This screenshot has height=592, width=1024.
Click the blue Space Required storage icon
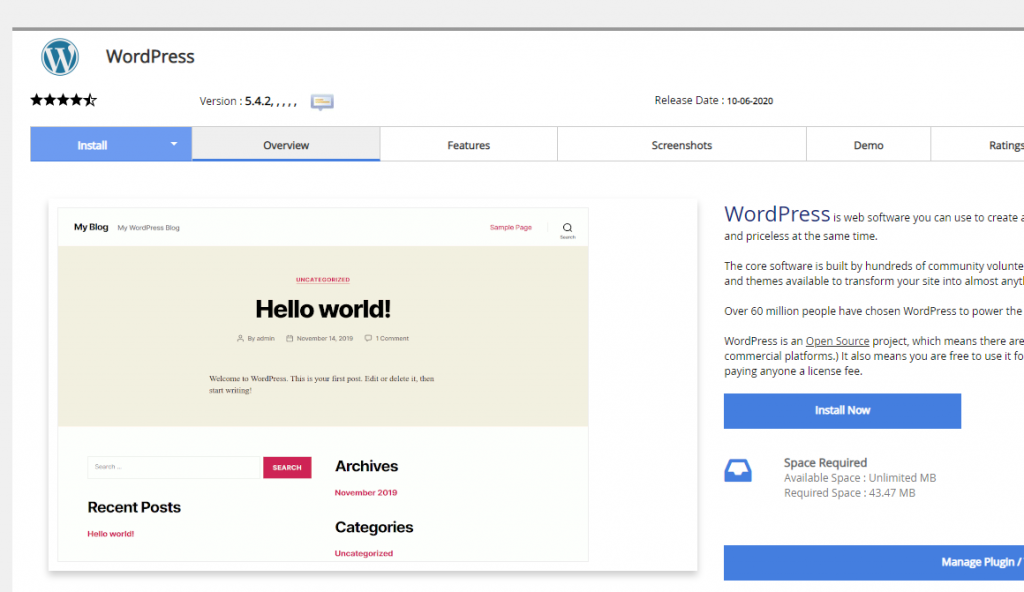coord(738,470)
